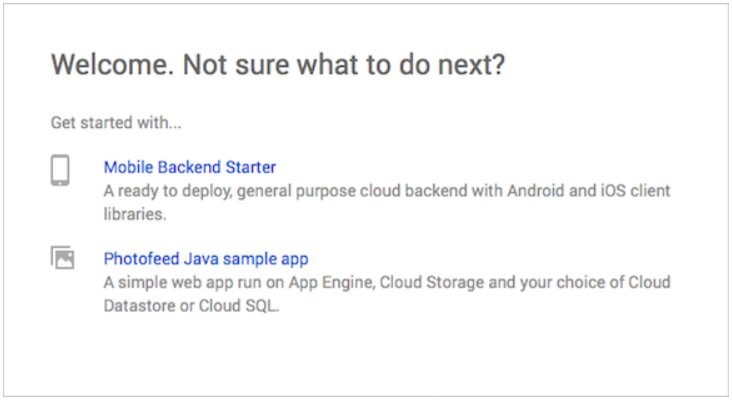Select the icon beside Photofeed Java sample app
Viewport: 732px width, 400px height.
(62, 258)
